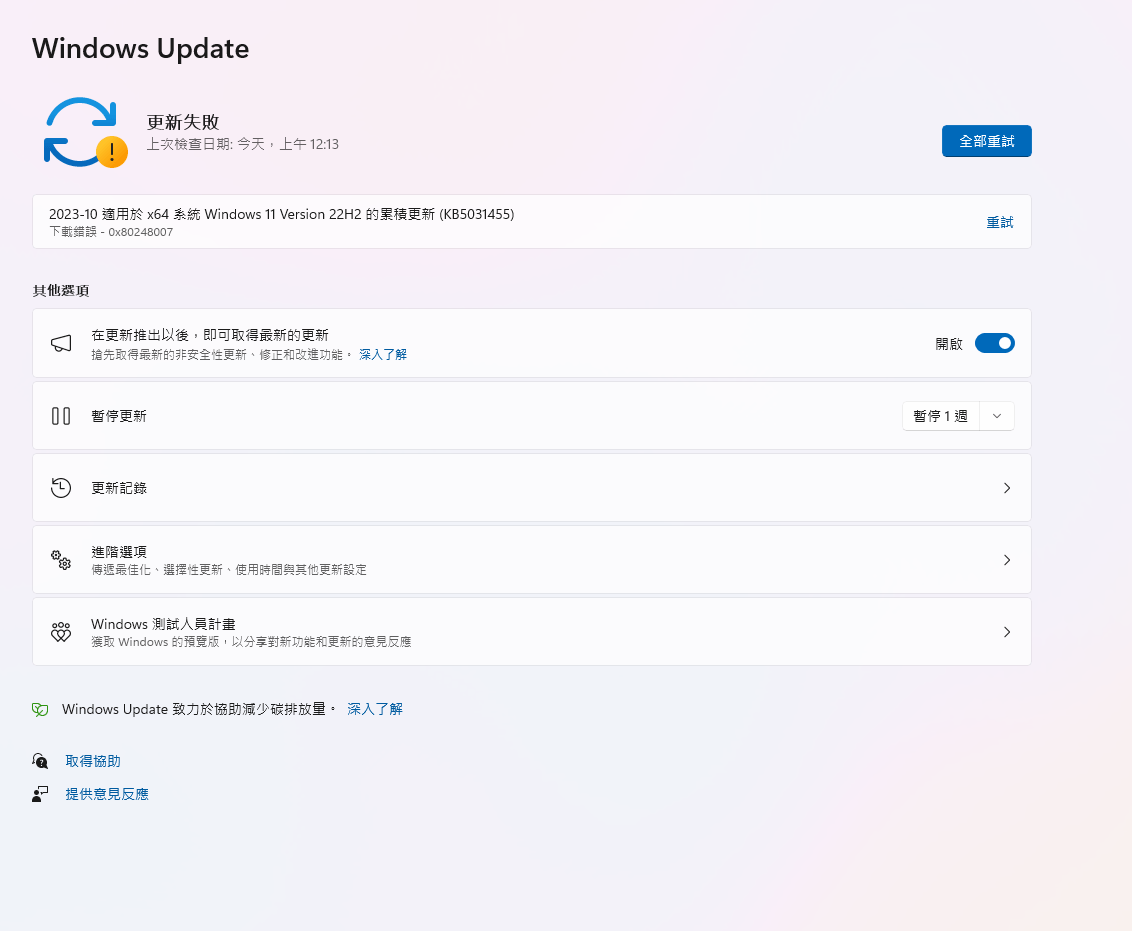Viewport: 1132px width, 931px height.
Task: Click the pause icon beside 暫停更新
Action: [61, 416]
